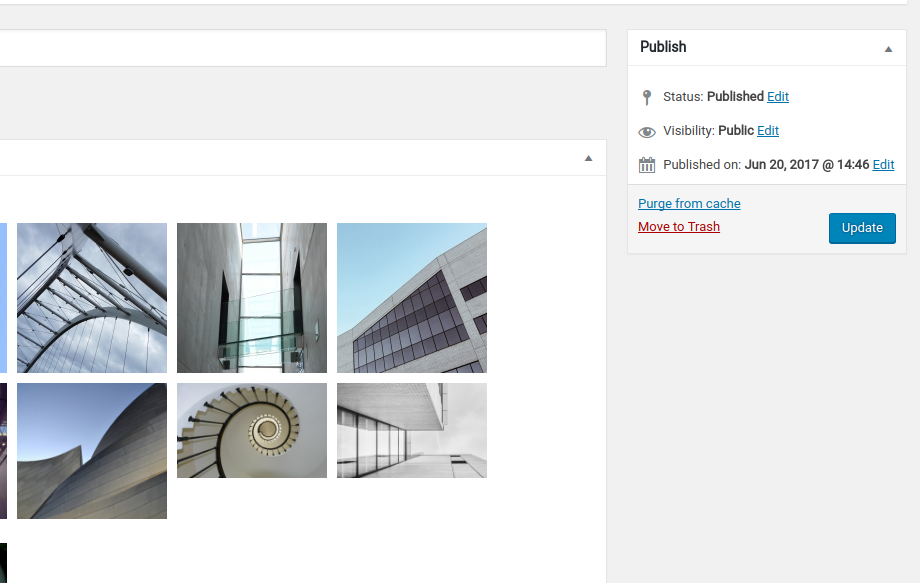Select the white modern terrace building thumbnail
920x583 pixels.
coord(412,430)
